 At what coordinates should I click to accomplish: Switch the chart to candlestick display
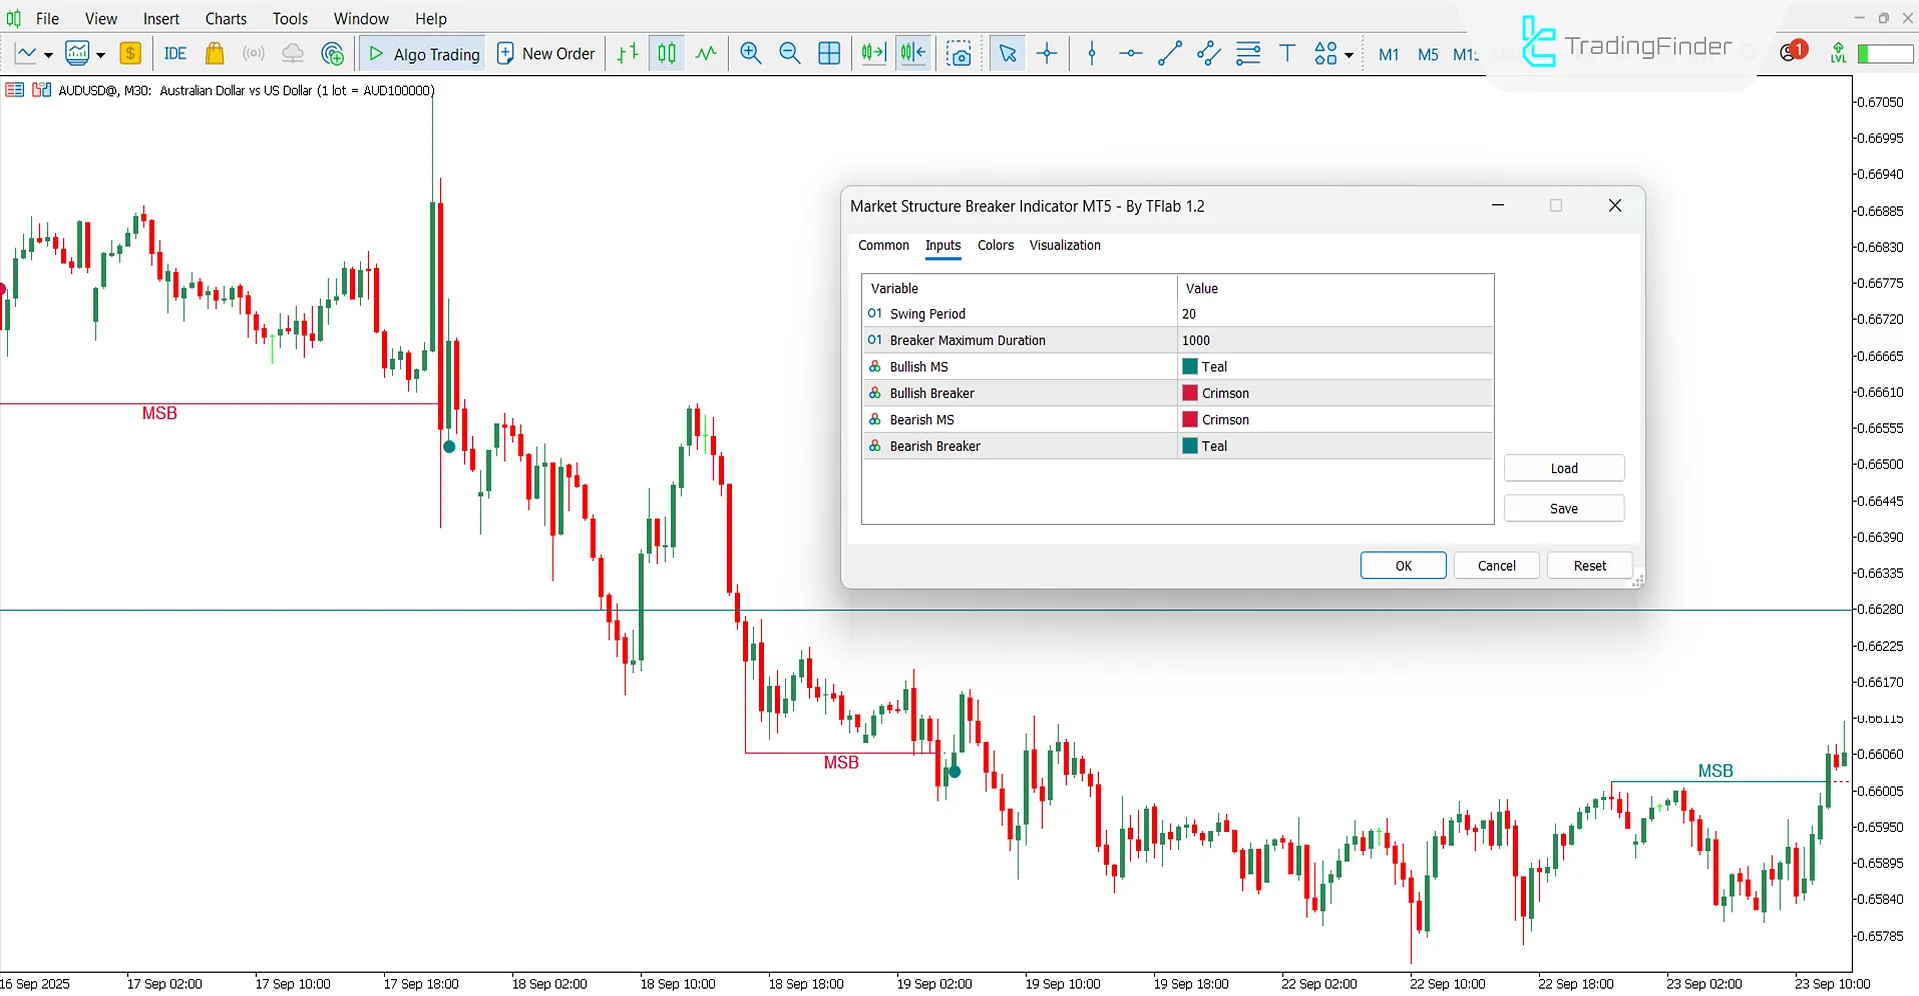coord(666,53)
